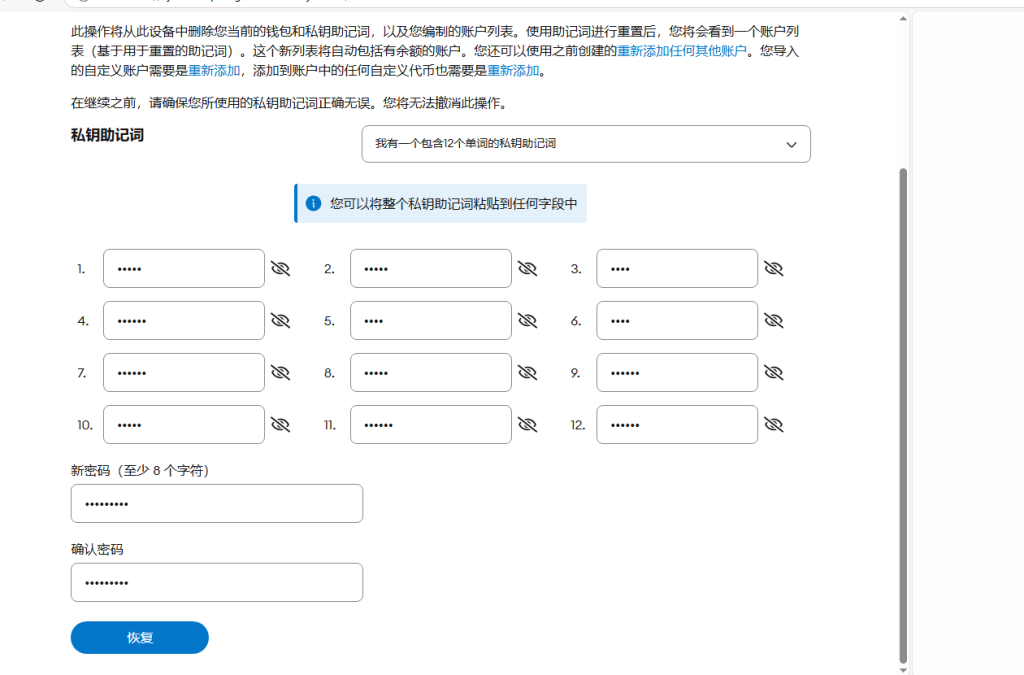The width and height of the screenshot is (1024, 675).
Task: Open the 12-word phrase length dropdown
Action: point(585,144)
